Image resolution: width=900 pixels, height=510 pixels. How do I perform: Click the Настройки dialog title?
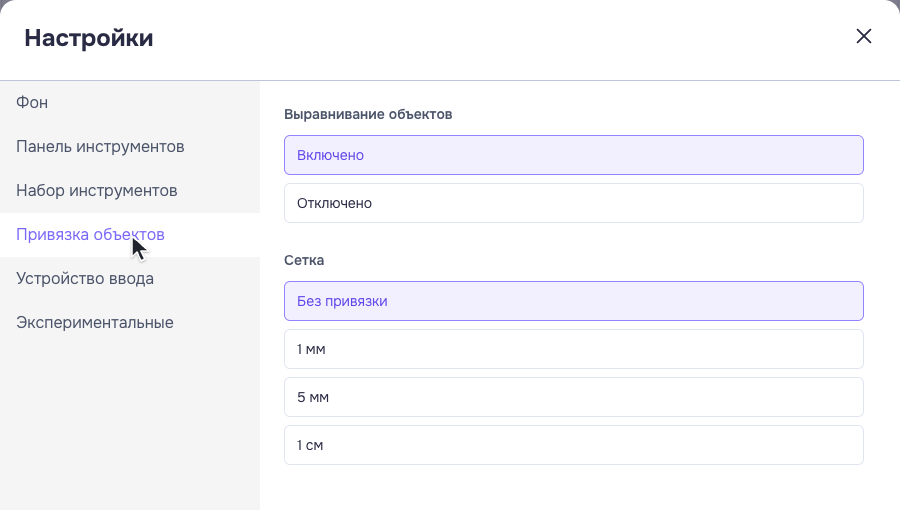[89, 38]
